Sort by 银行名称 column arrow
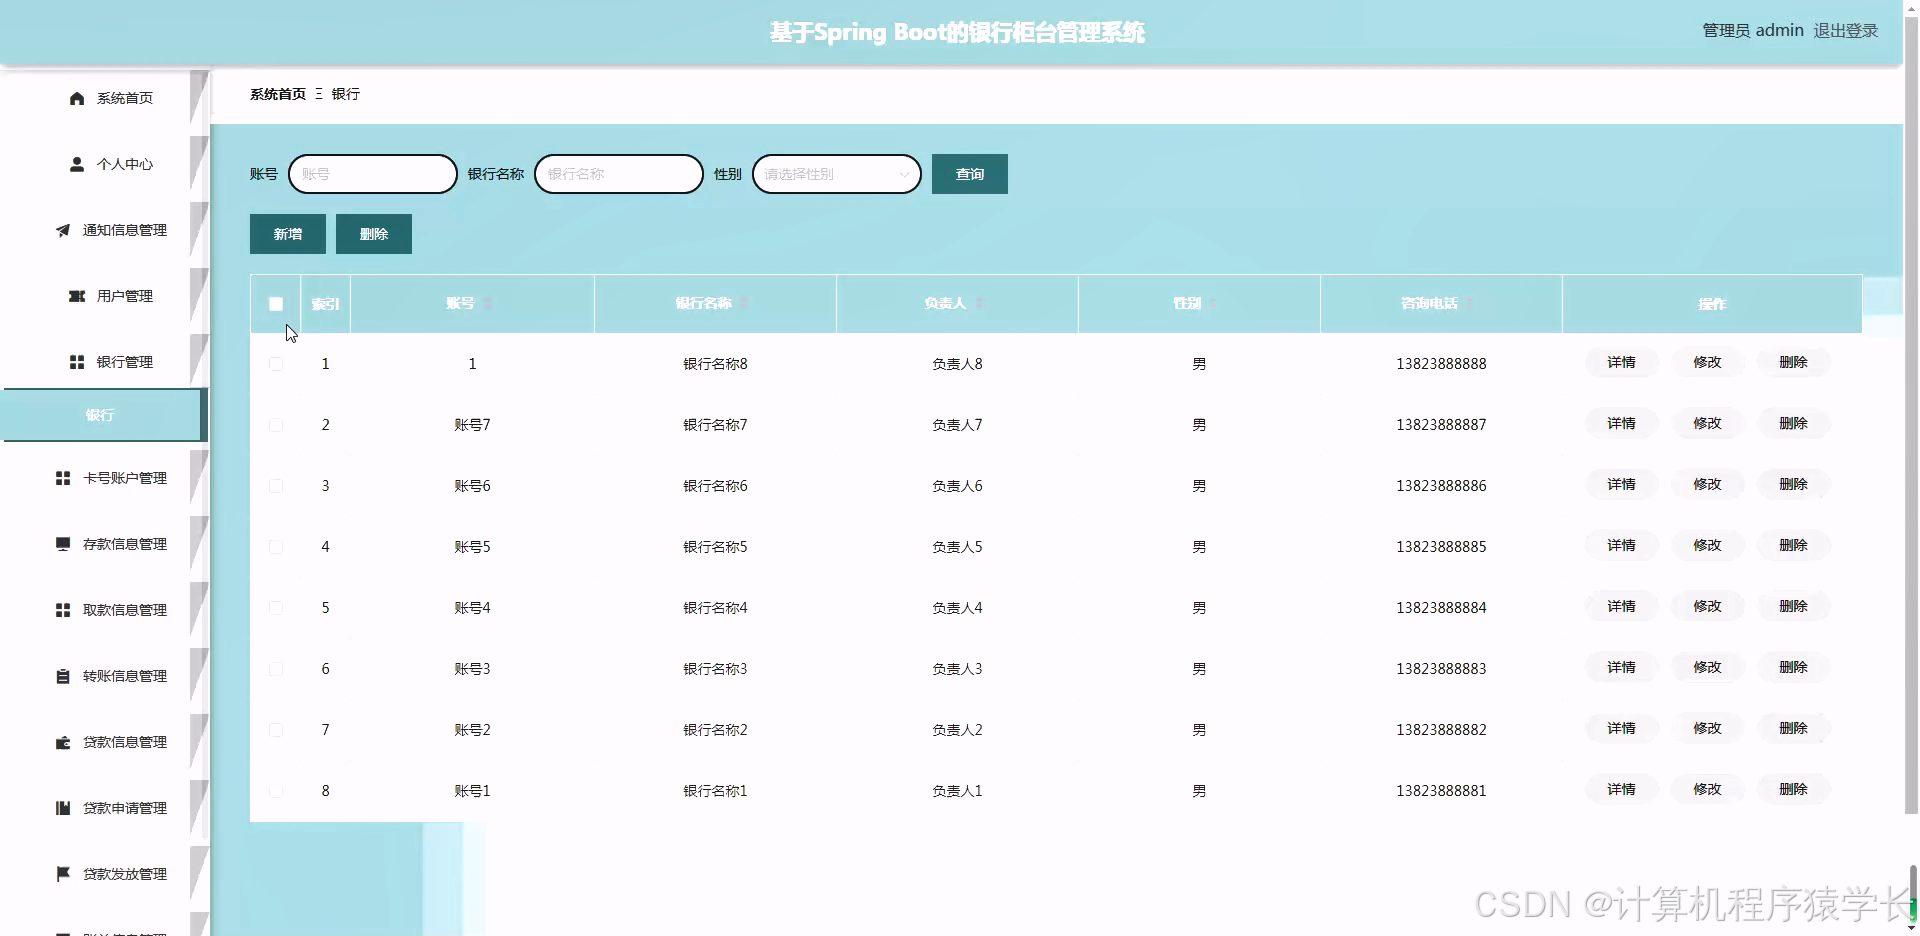Viewport: 1920px width, 936px height. click(744, 303)
